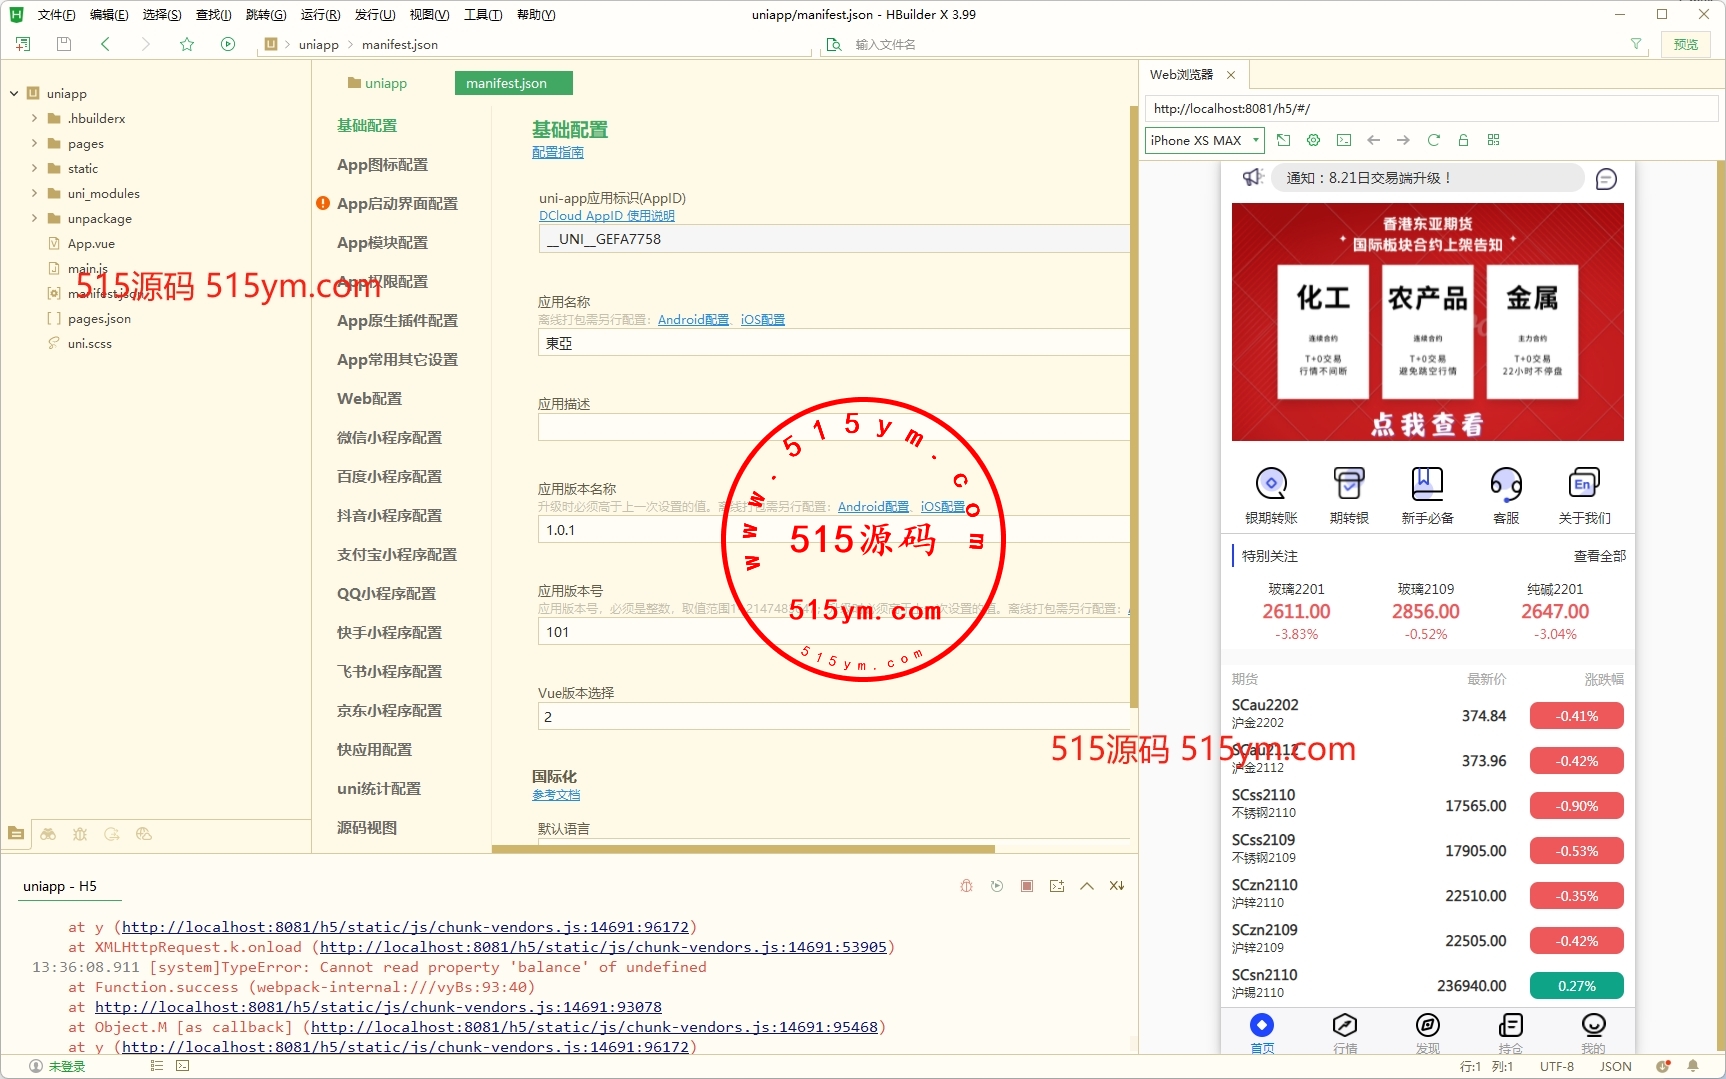Click the debug bug icon in left panel
Image resolution: width=1726 pixels, height=1079 pixels.
coord(80,834)
